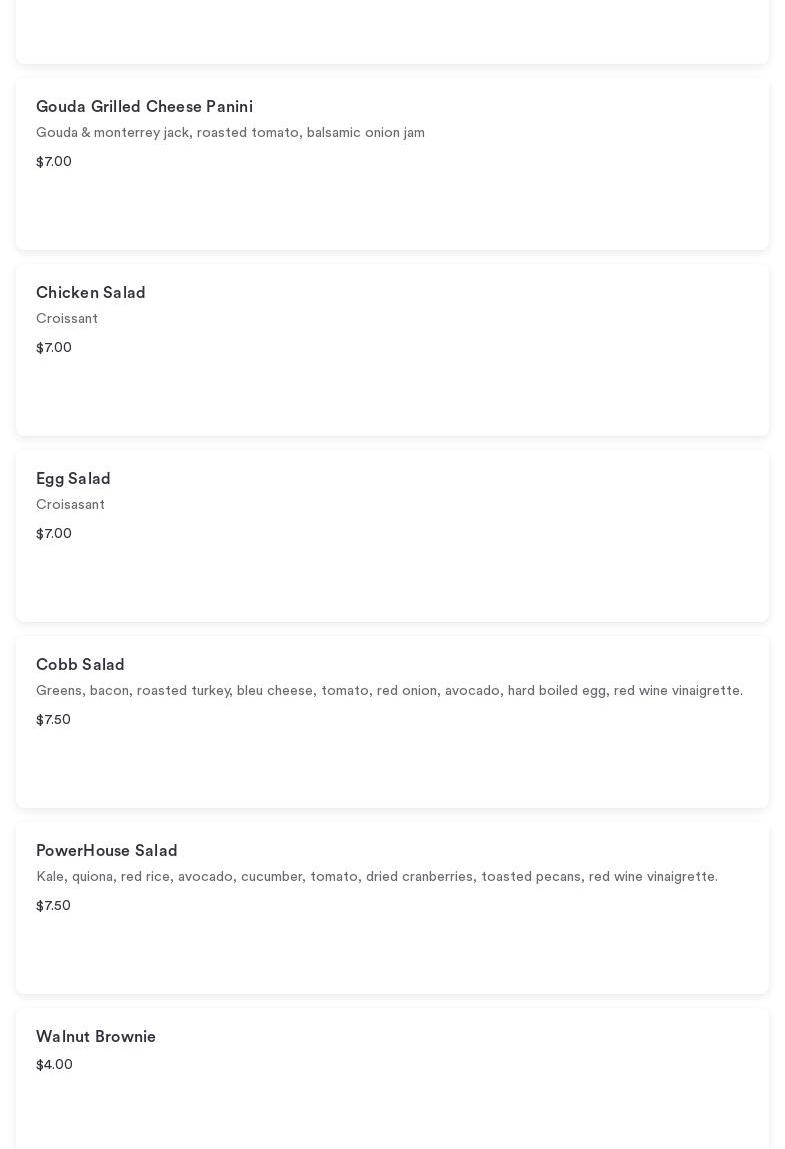785x1149 pixels.
Task: Click the Egg Salad $7.00 price
Action: pyautogui.click(x=54, y=534)
